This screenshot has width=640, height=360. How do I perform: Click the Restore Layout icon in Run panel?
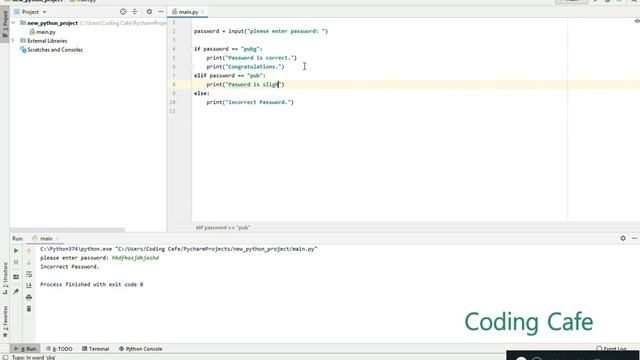(16, 277)
